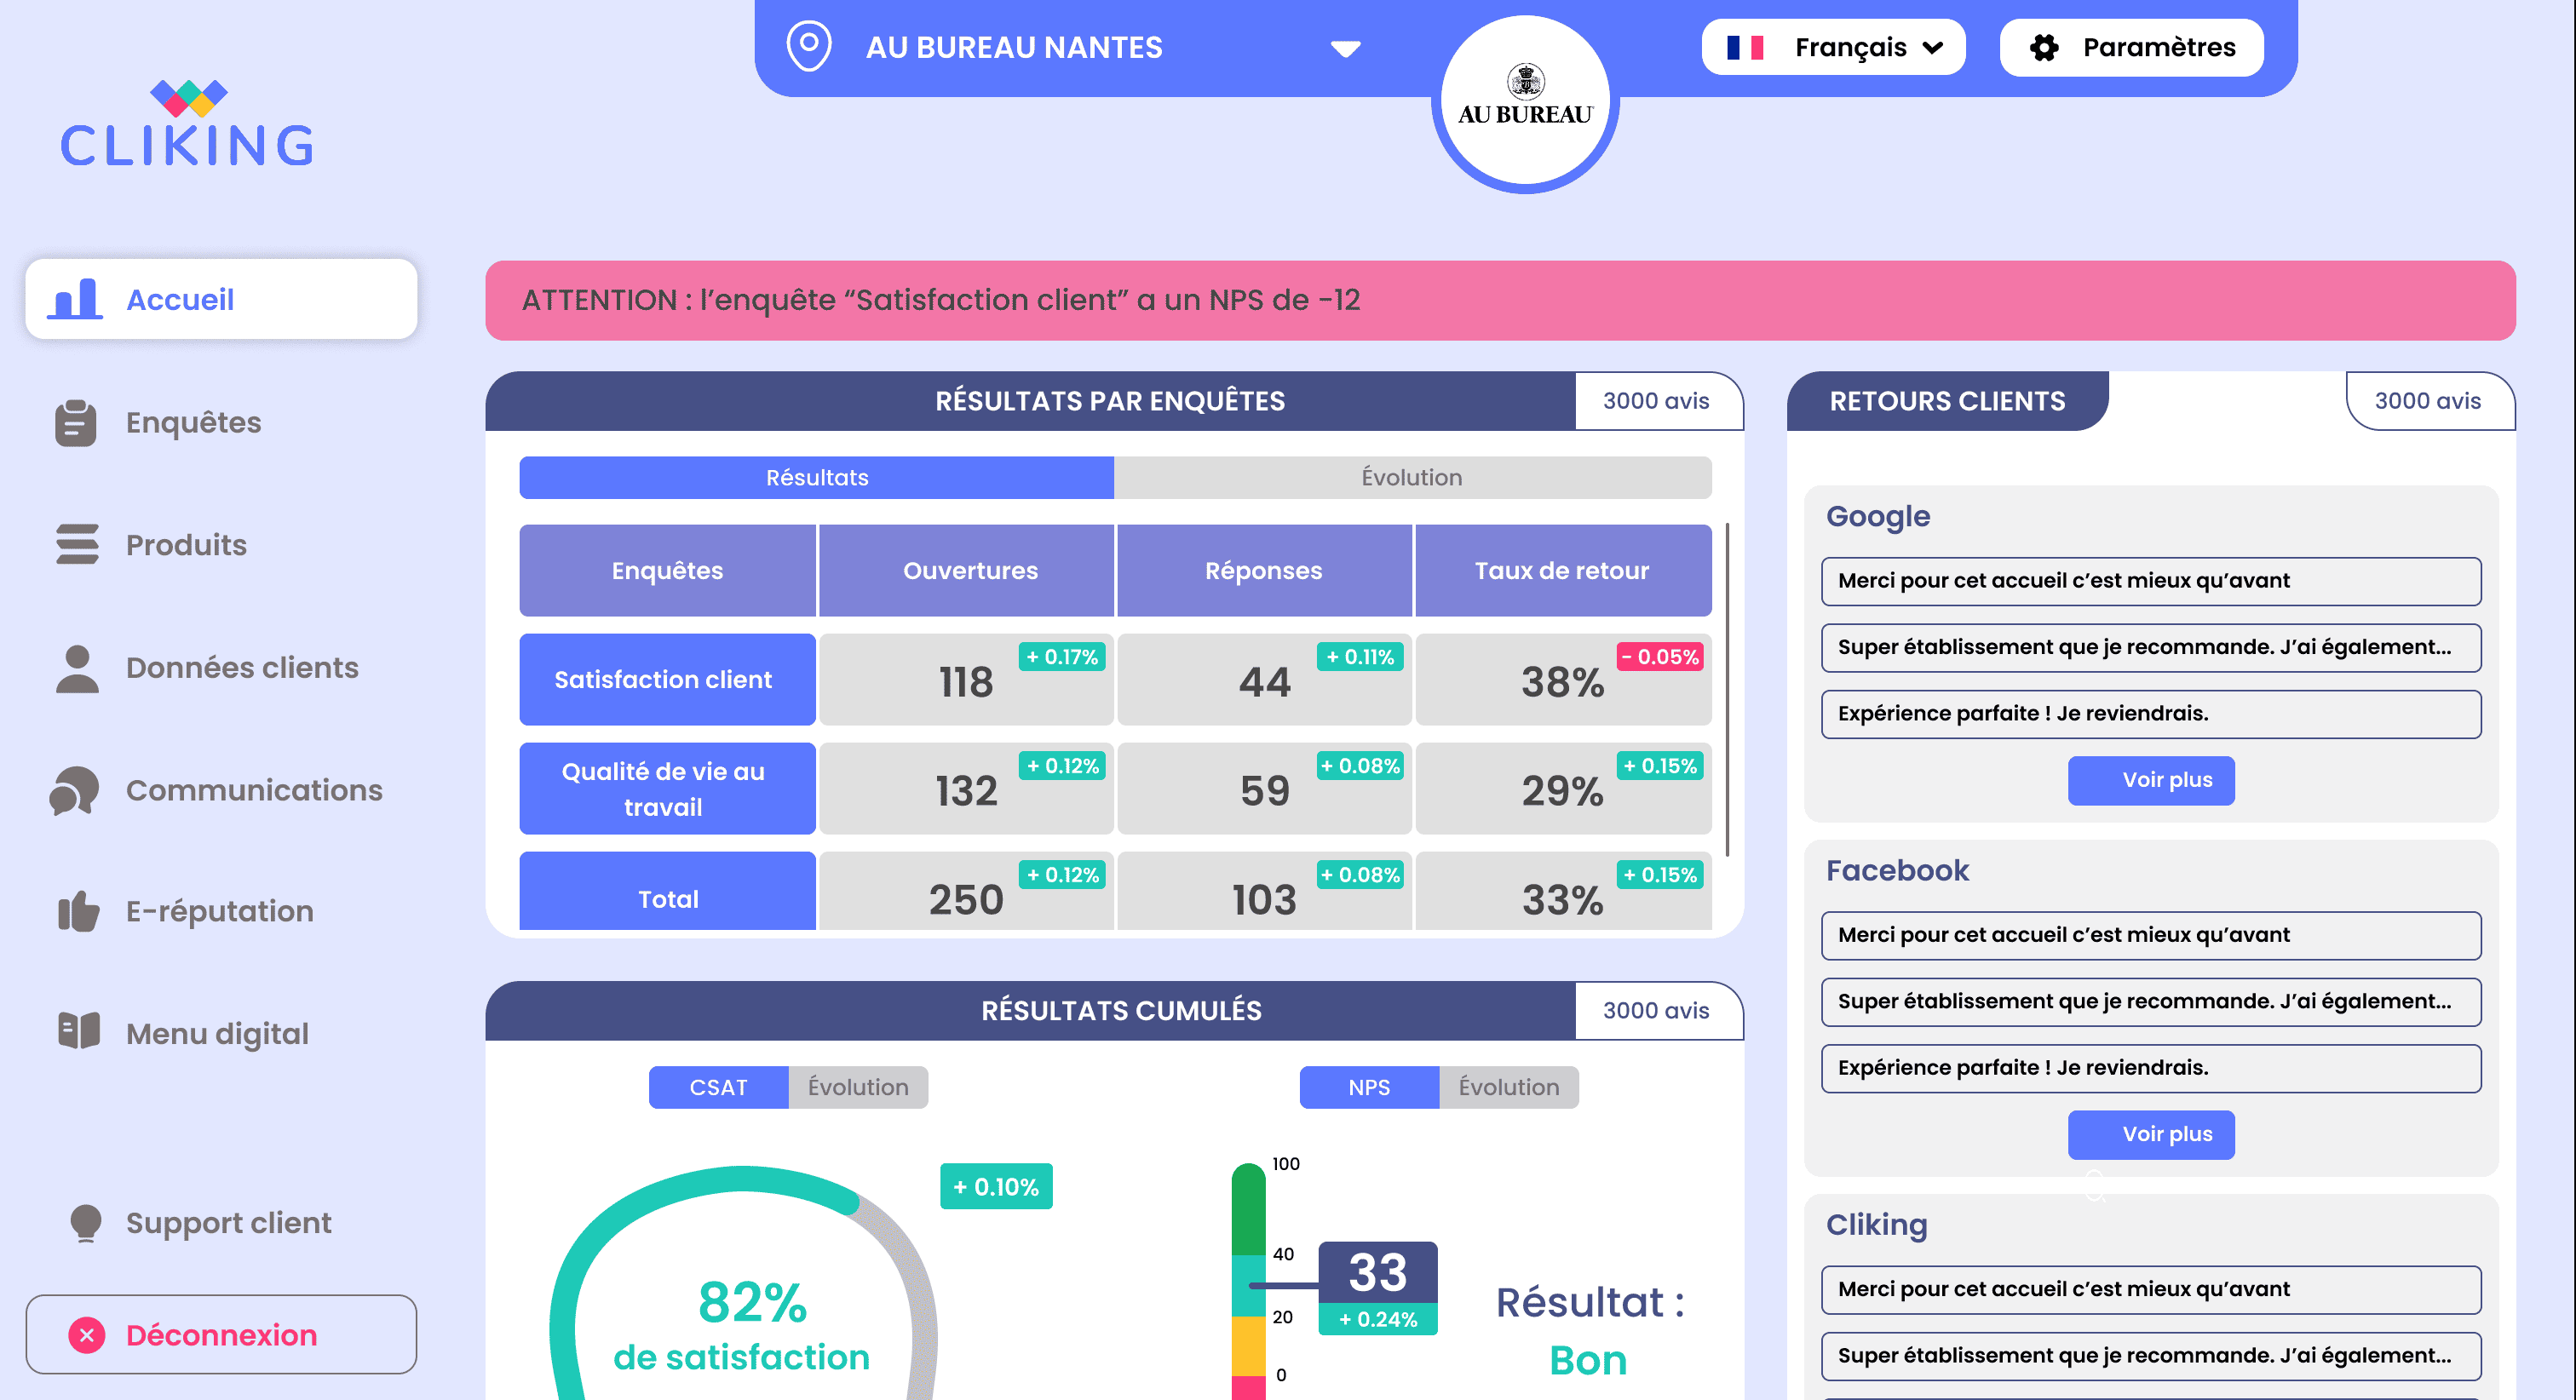Image resolution: width=2576 pixels, height=1400 pixels.
Task: Click the E-réputation thumbs-up icon
Action: point(78,911)
